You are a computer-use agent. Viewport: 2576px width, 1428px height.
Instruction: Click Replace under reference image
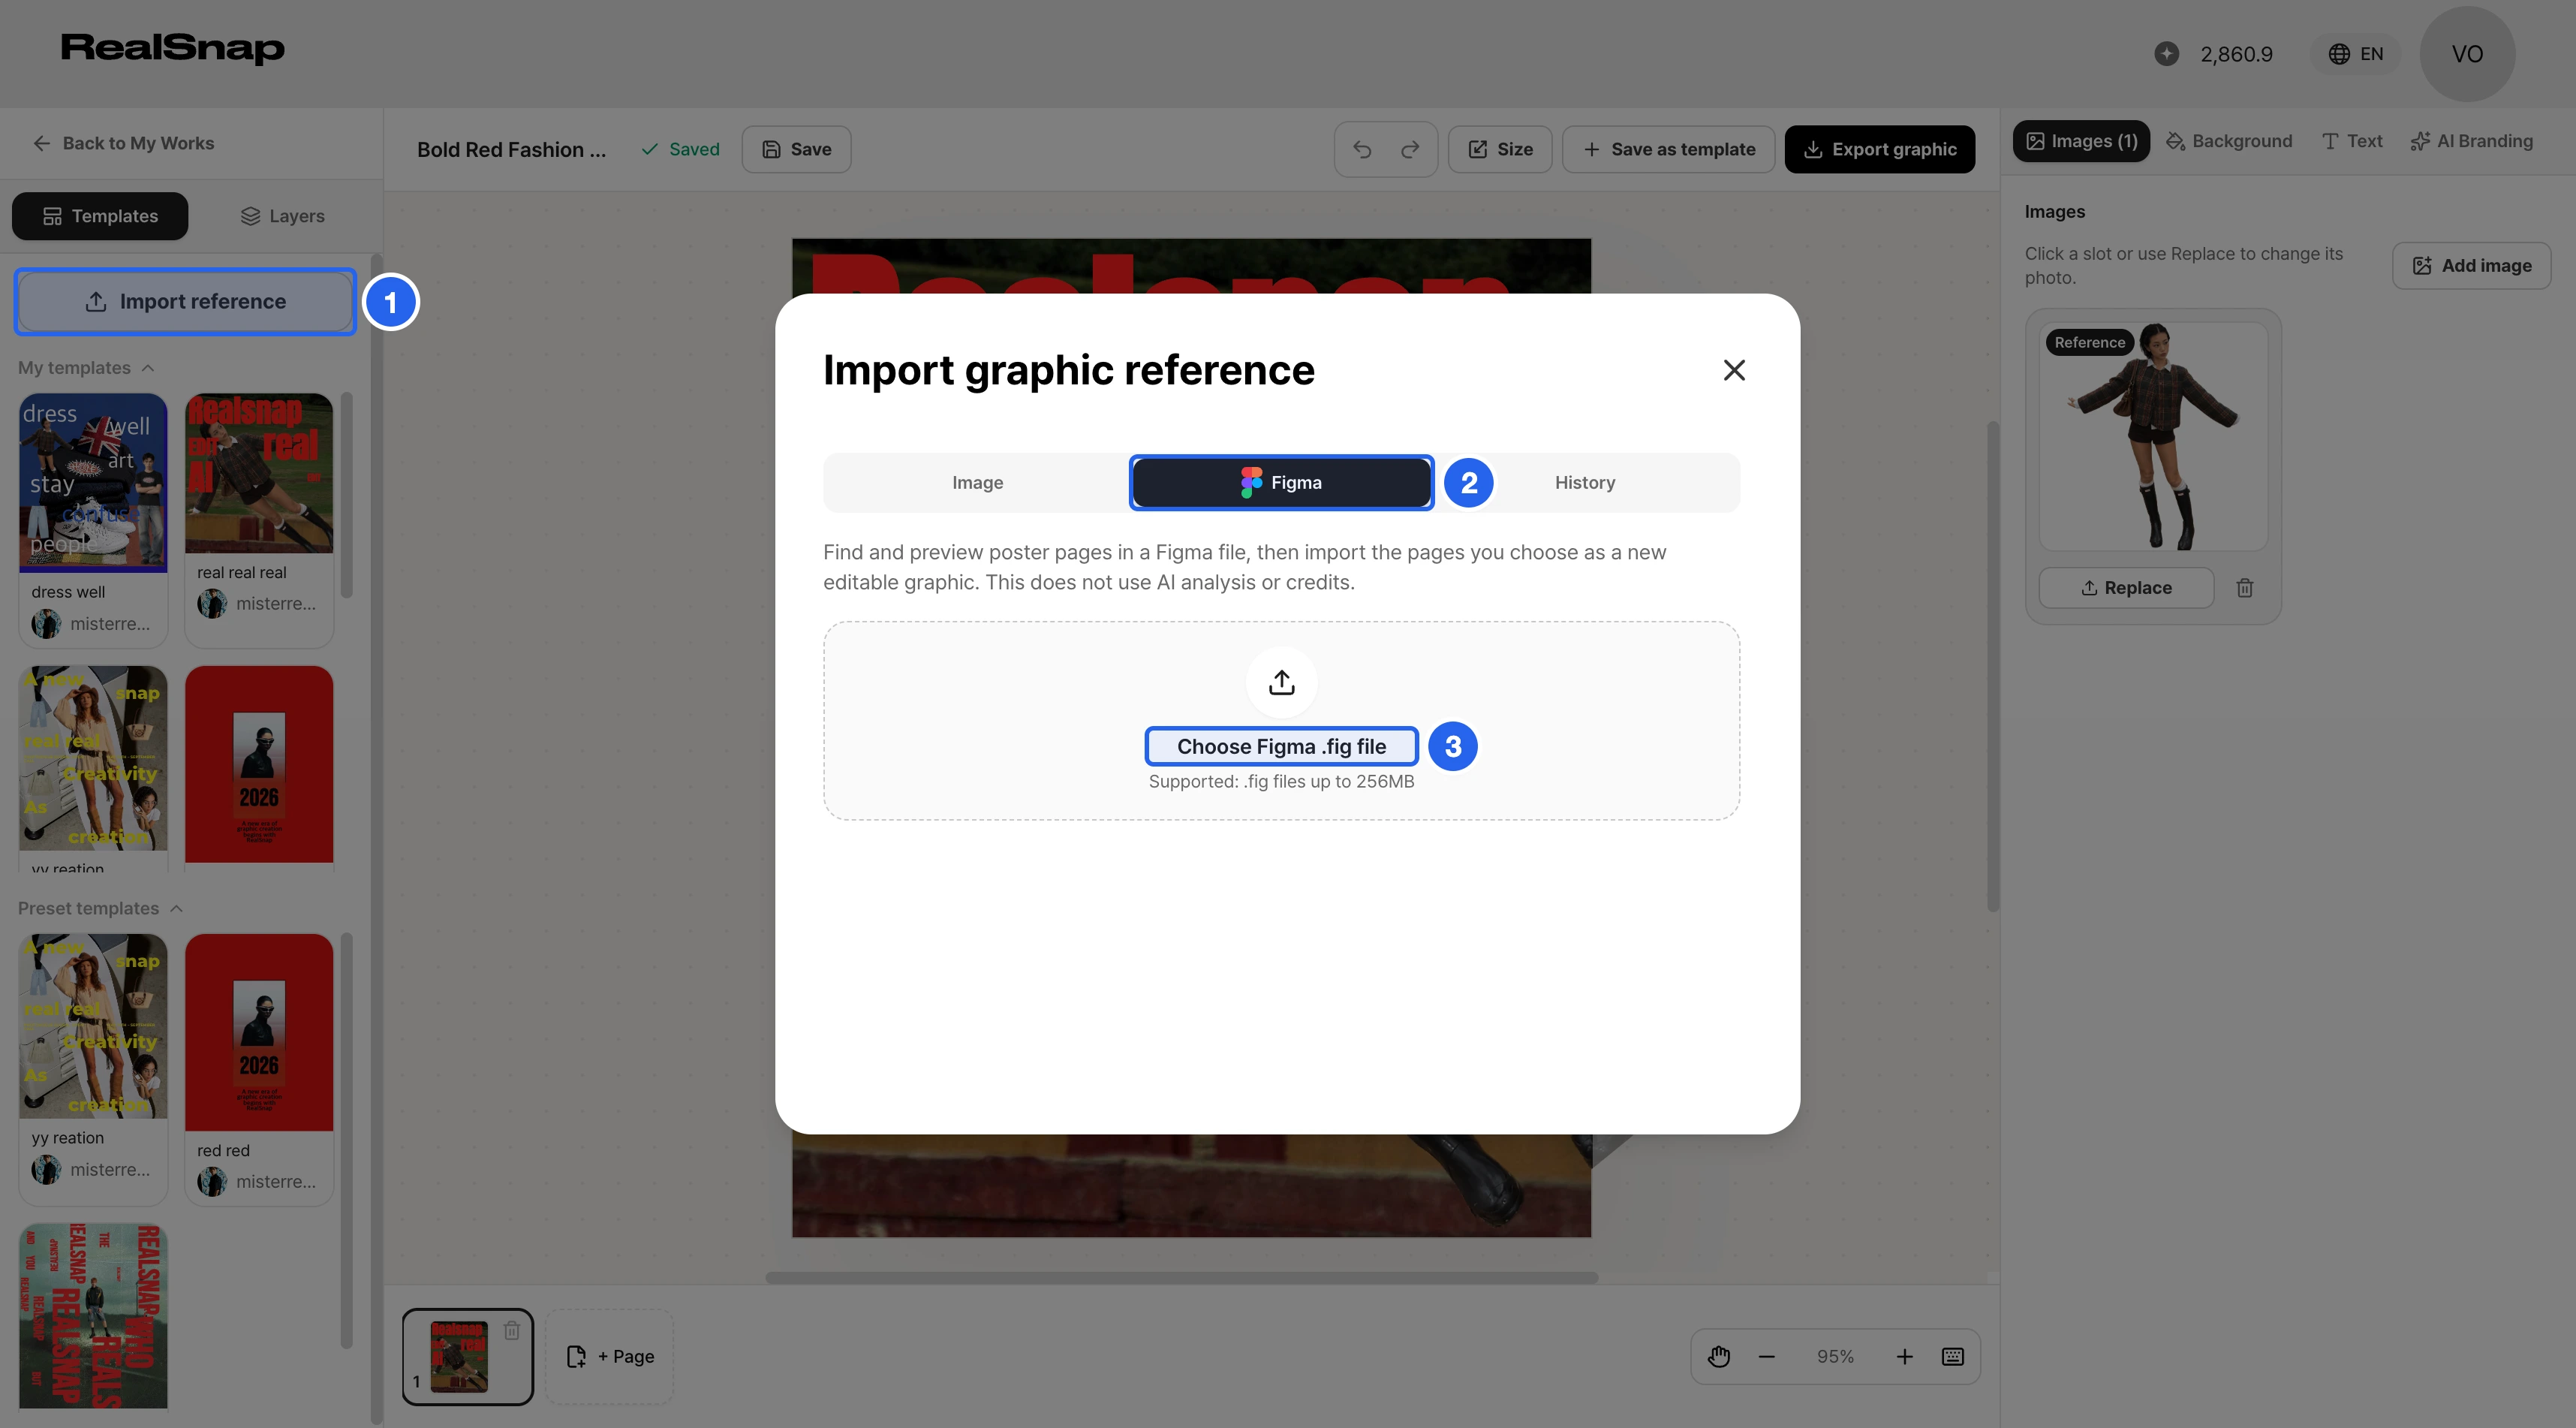(2126, 588)
